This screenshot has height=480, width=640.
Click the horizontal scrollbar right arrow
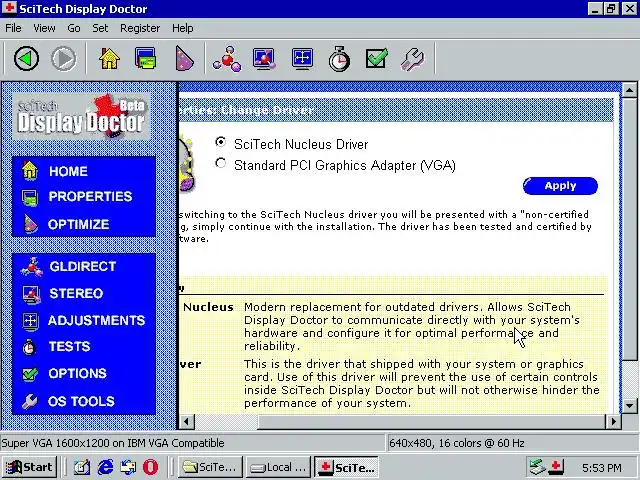613,421
